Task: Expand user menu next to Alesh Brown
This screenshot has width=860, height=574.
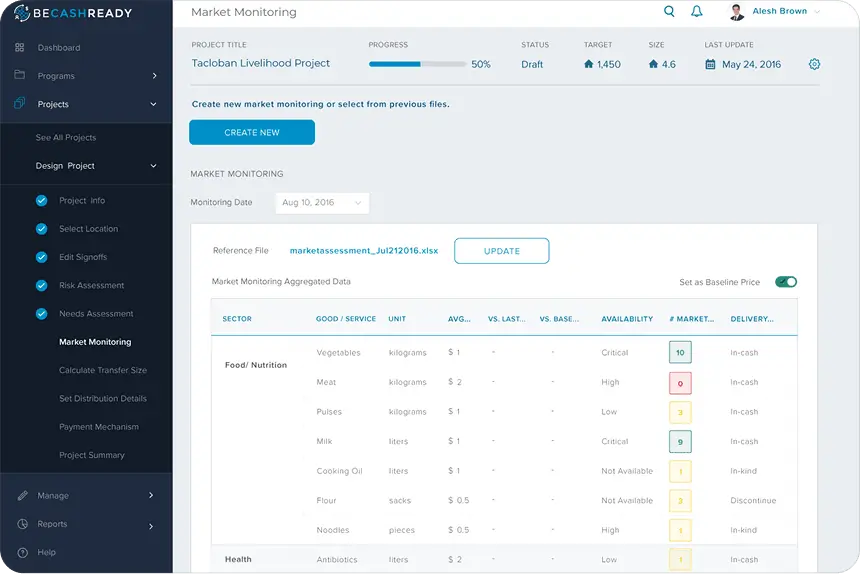Action: coord(817,12)
